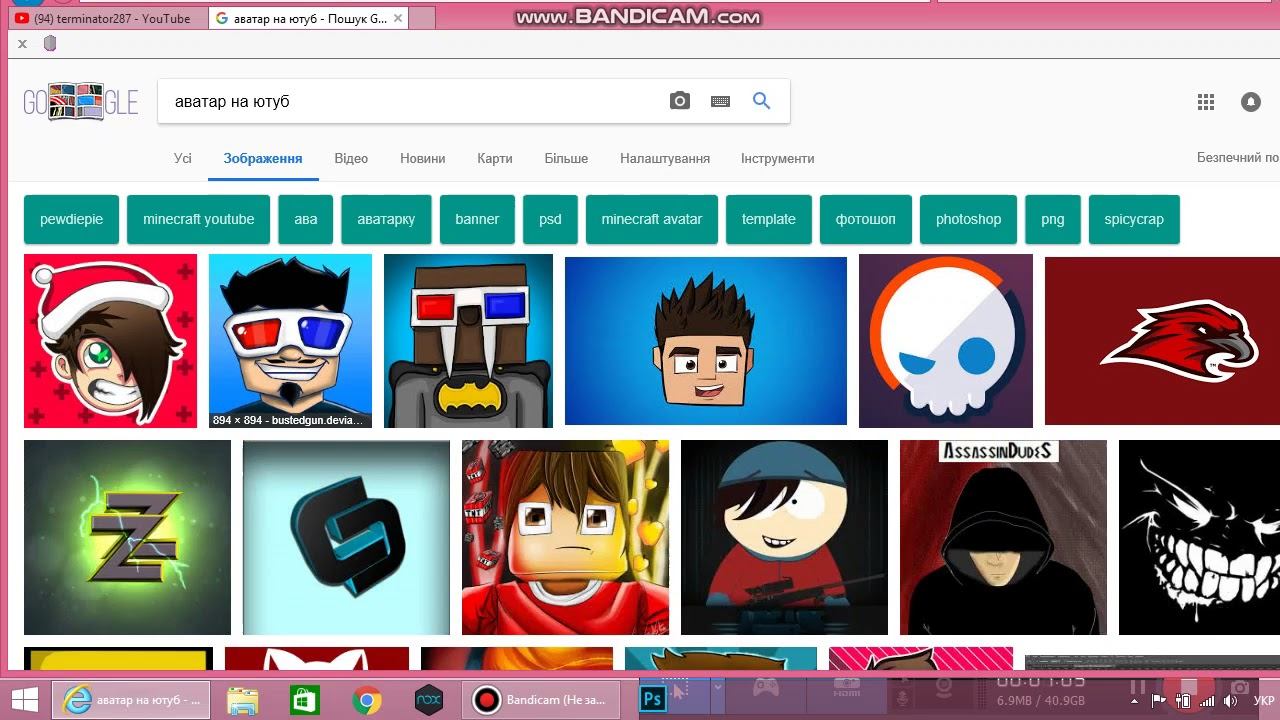Open the blue S logo image
Screen dimensions: 1280x720
tap(346, 537)
